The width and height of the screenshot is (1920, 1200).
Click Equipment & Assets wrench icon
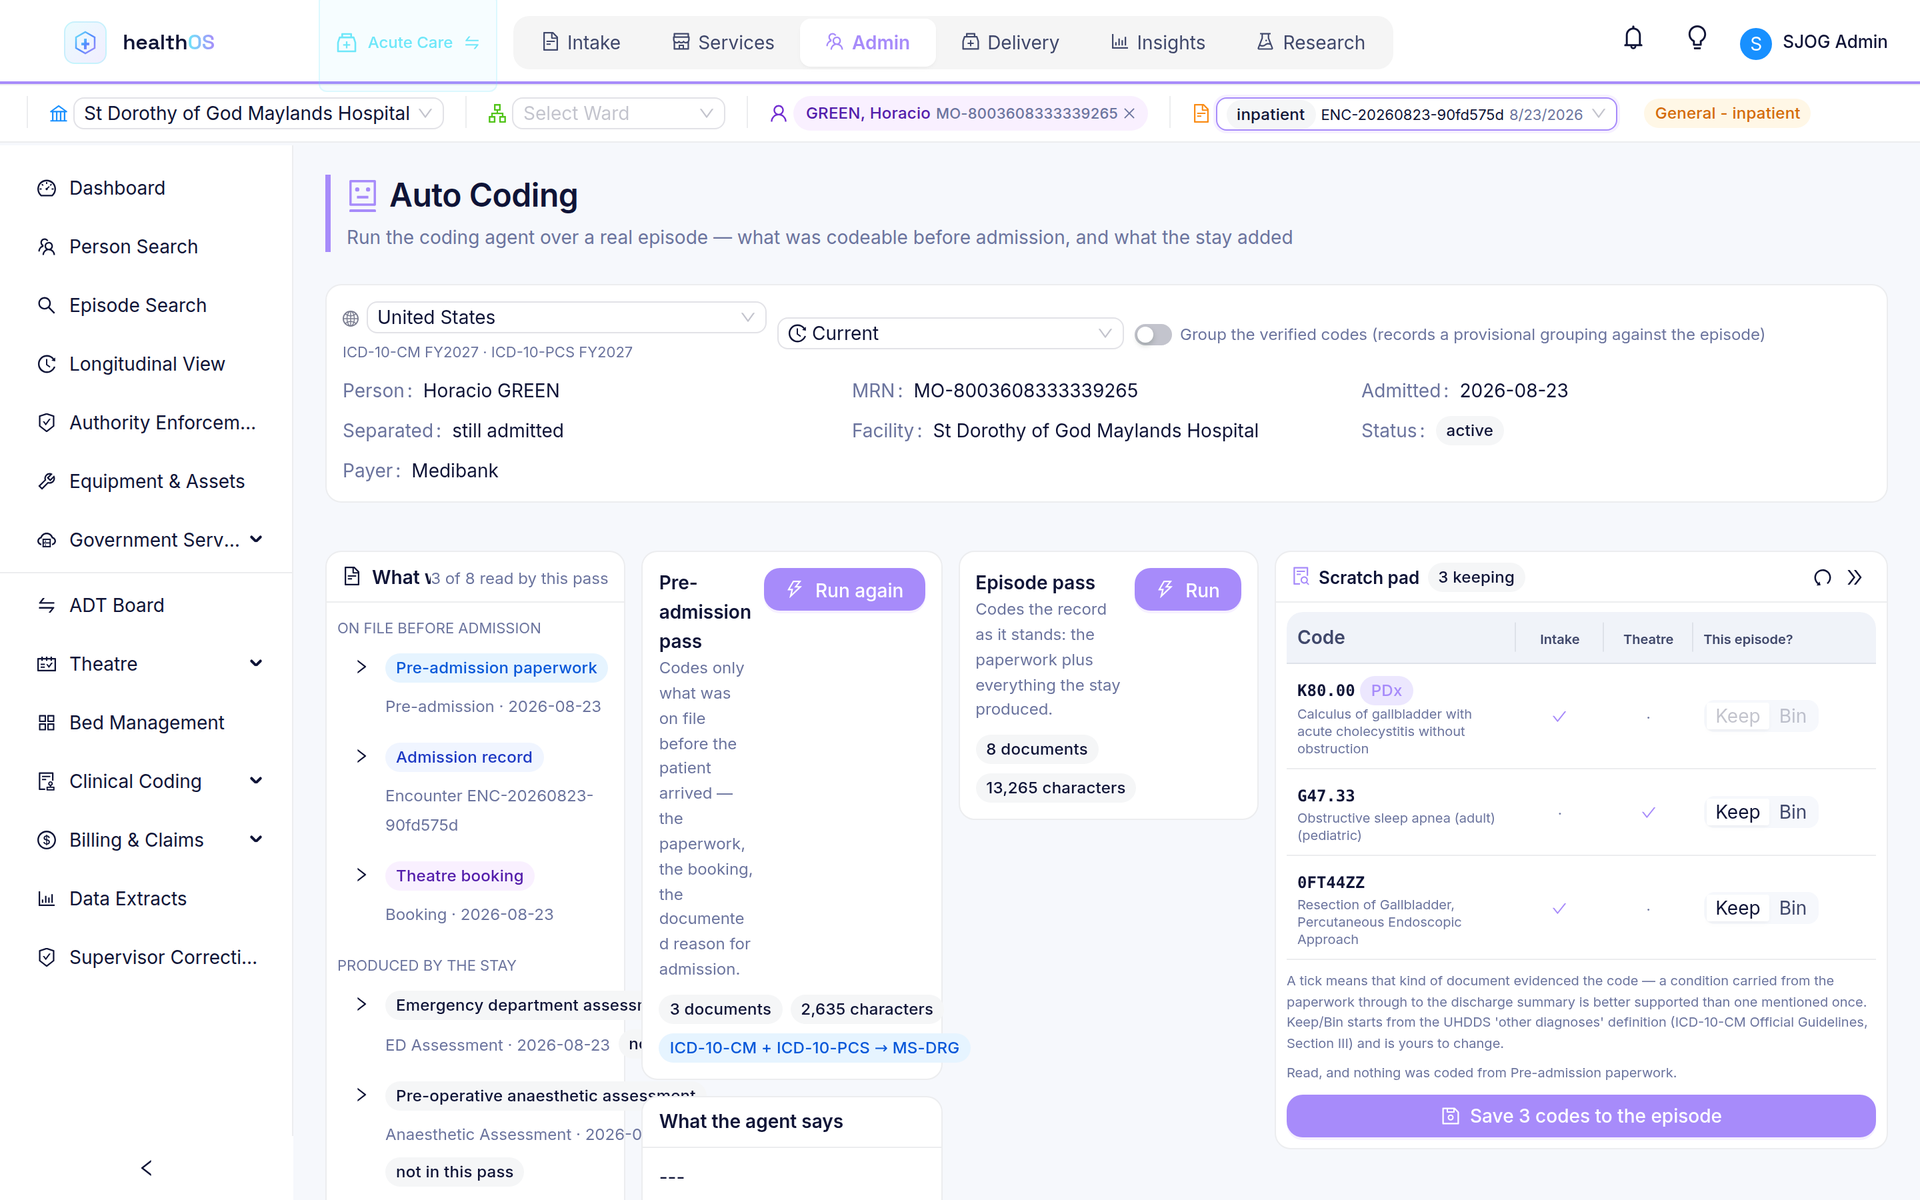click(46, 481)
